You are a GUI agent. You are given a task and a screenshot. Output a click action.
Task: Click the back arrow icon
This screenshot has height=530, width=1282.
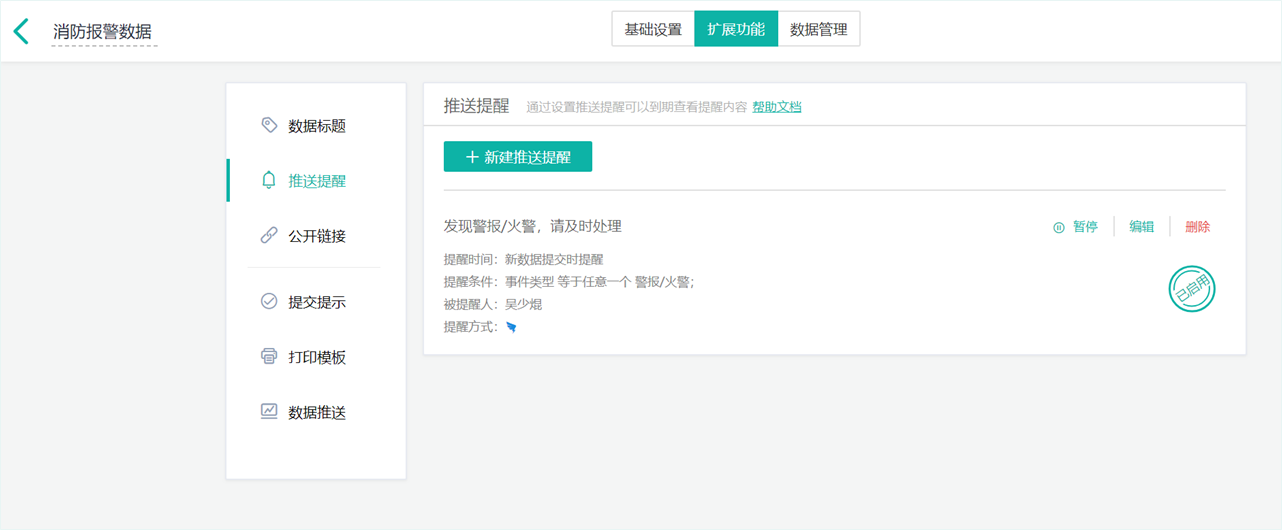pos(21,31)
